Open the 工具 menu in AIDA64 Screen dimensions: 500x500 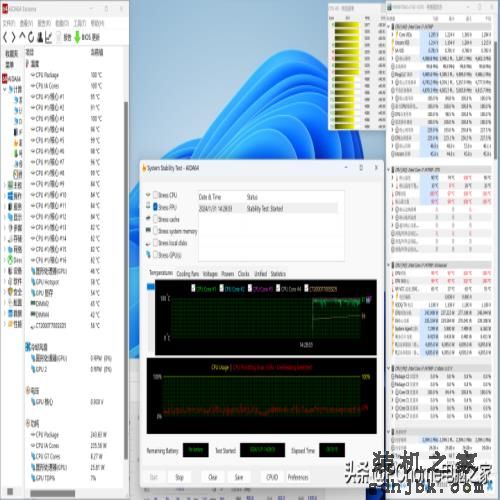tap(79, 23)
